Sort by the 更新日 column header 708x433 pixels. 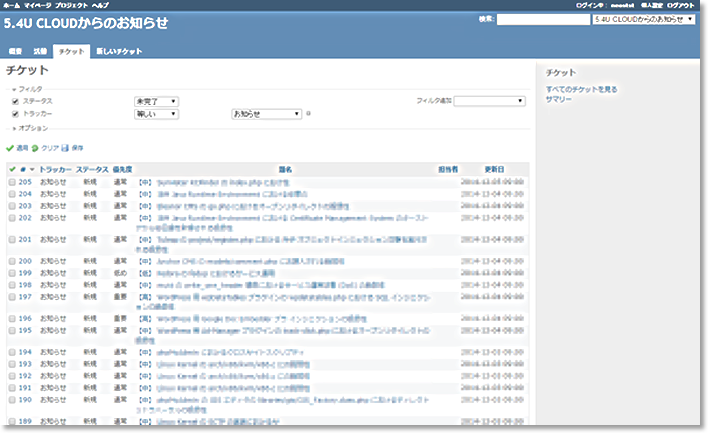click(x=494, y=170)
